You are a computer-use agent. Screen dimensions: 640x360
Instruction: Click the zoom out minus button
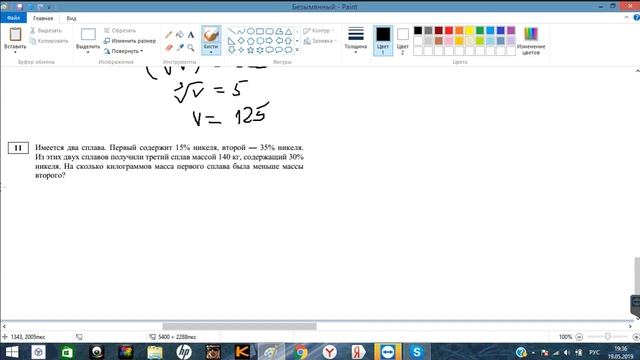[579, 337]
